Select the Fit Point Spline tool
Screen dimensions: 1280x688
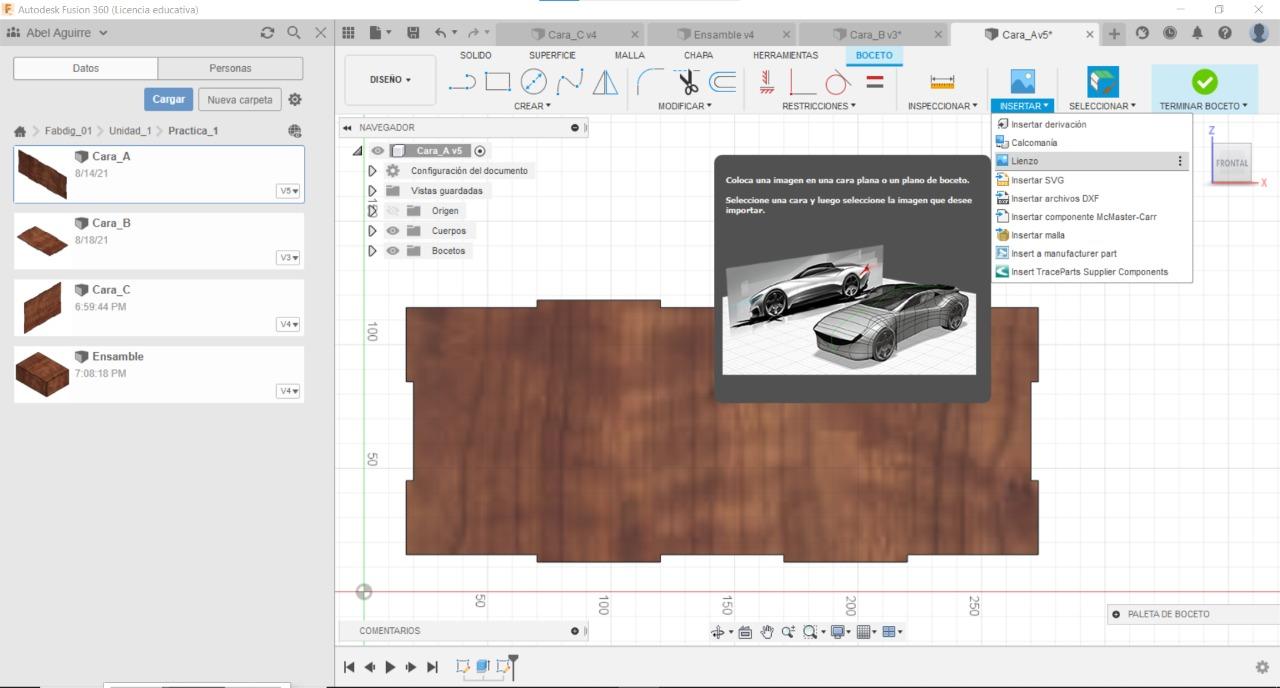(x=570, y=82)
